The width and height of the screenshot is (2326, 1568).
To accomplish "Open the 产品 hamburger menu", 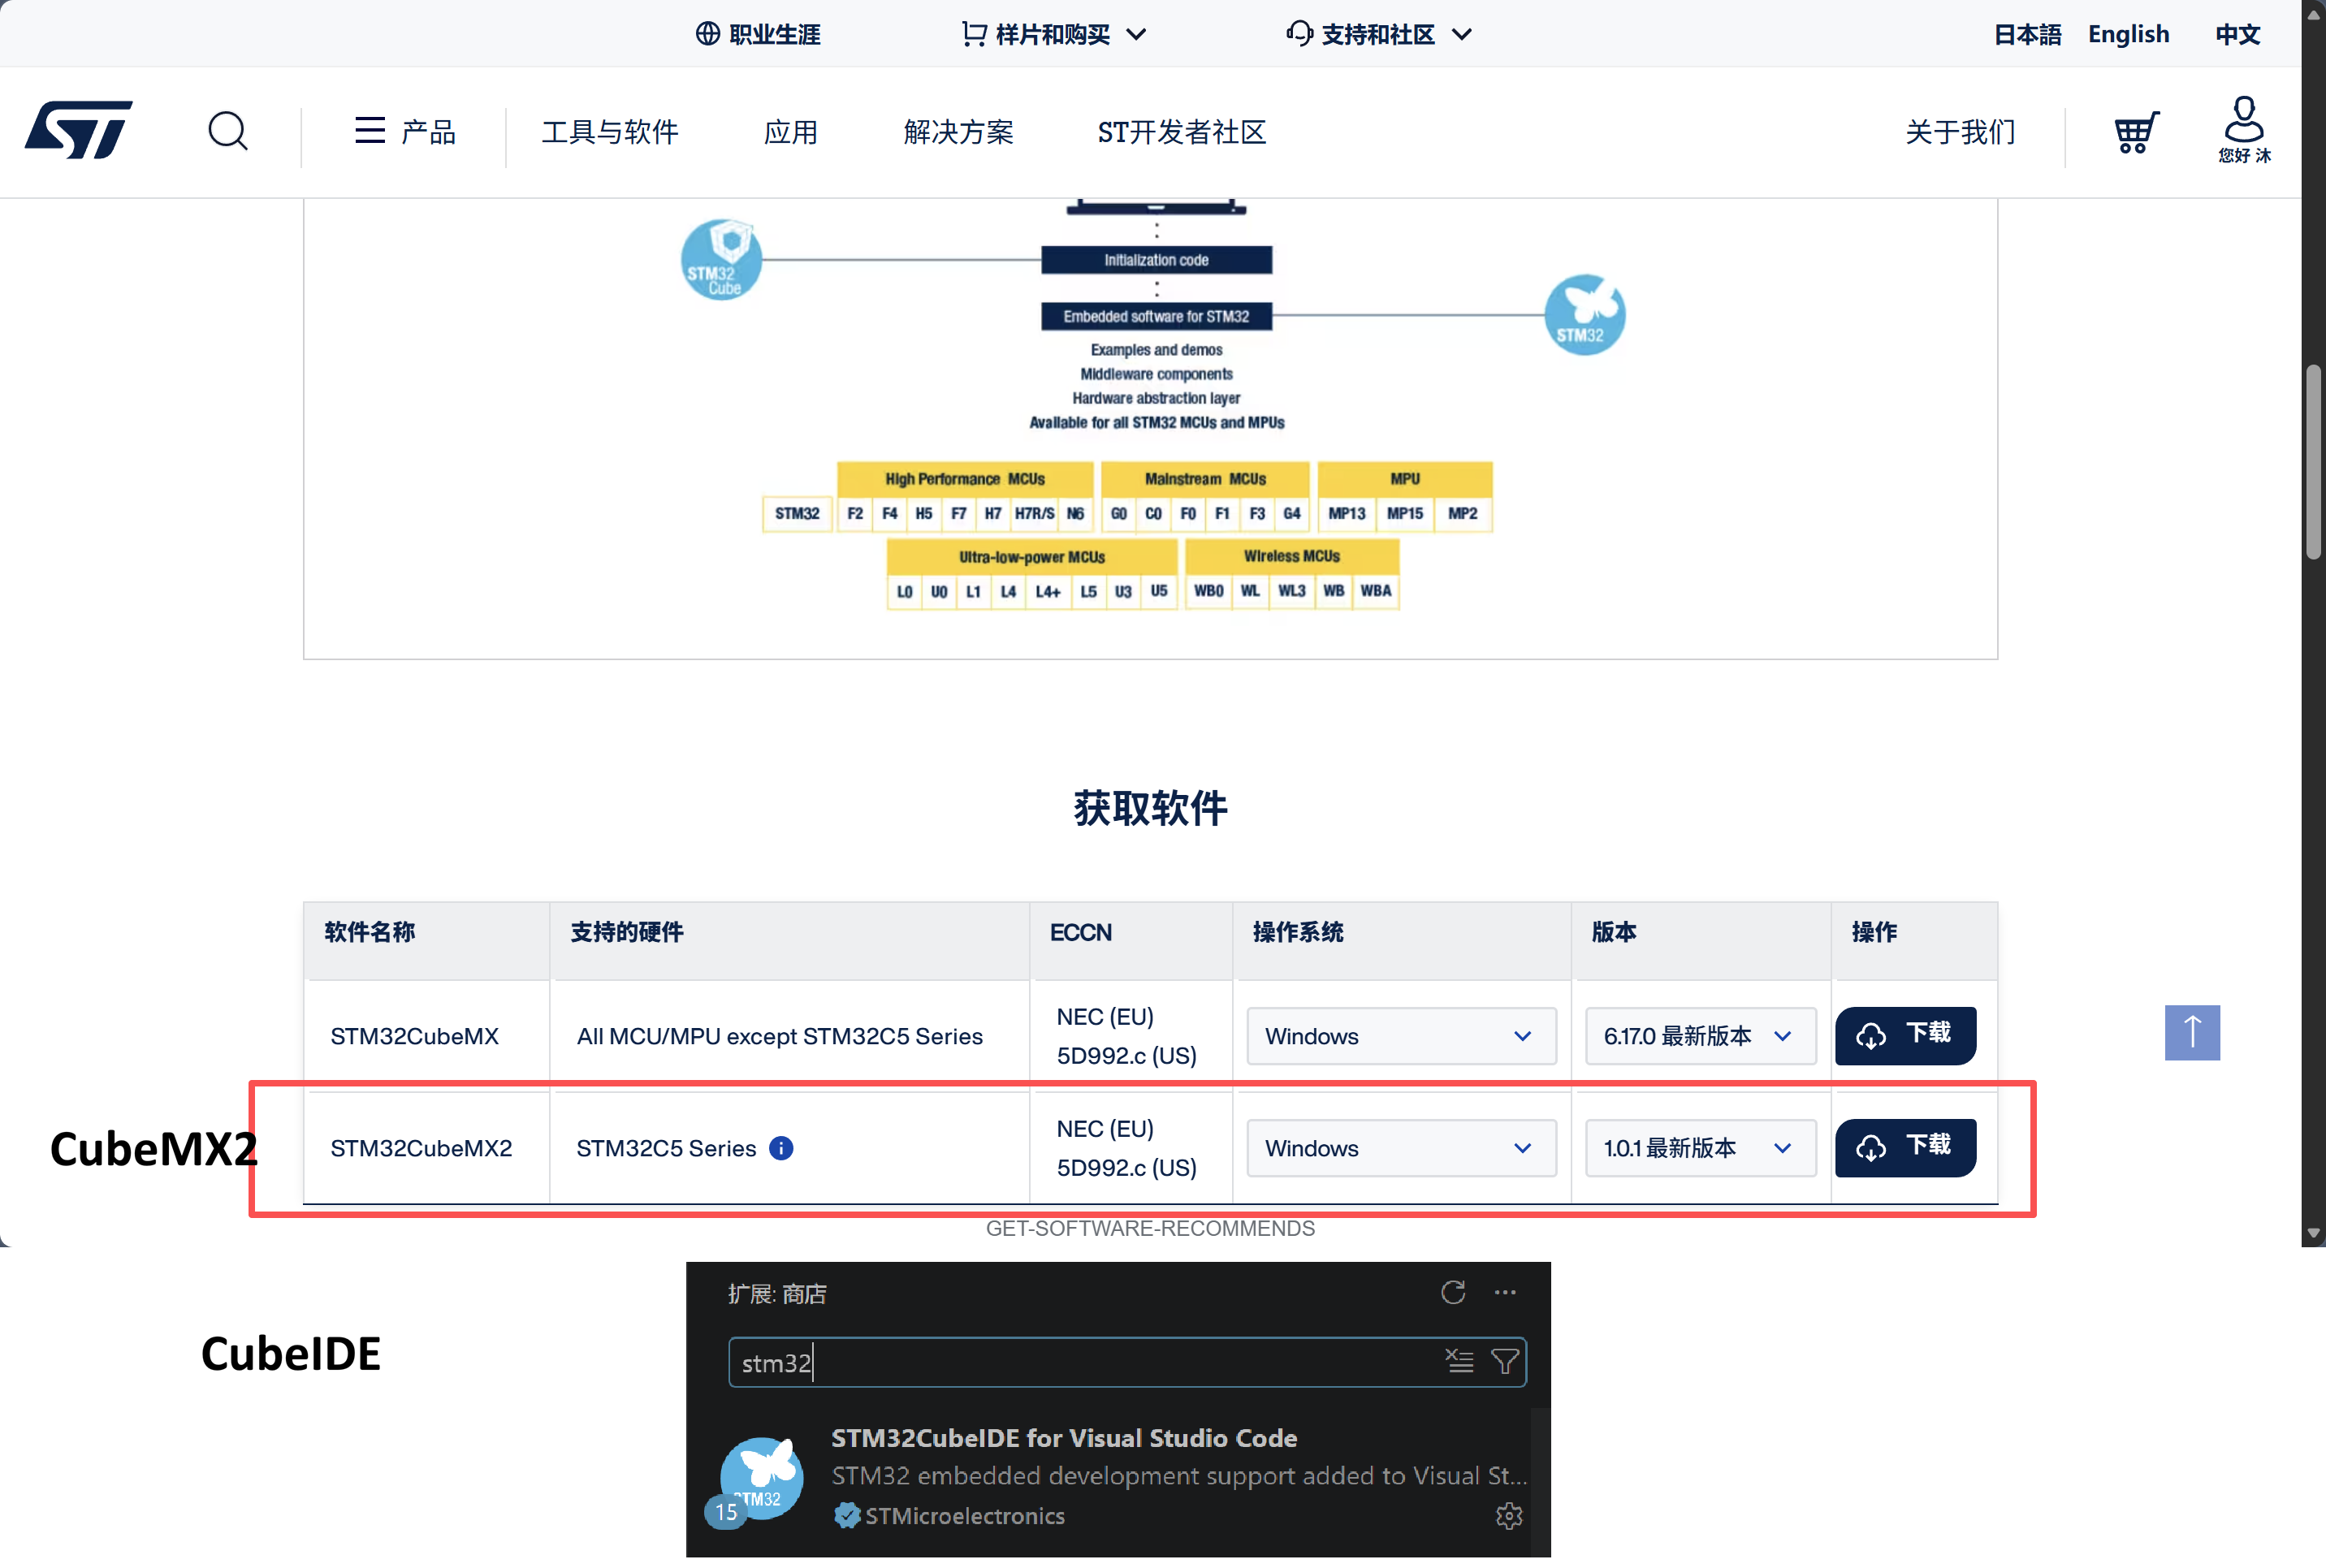I will pos(405,131).
